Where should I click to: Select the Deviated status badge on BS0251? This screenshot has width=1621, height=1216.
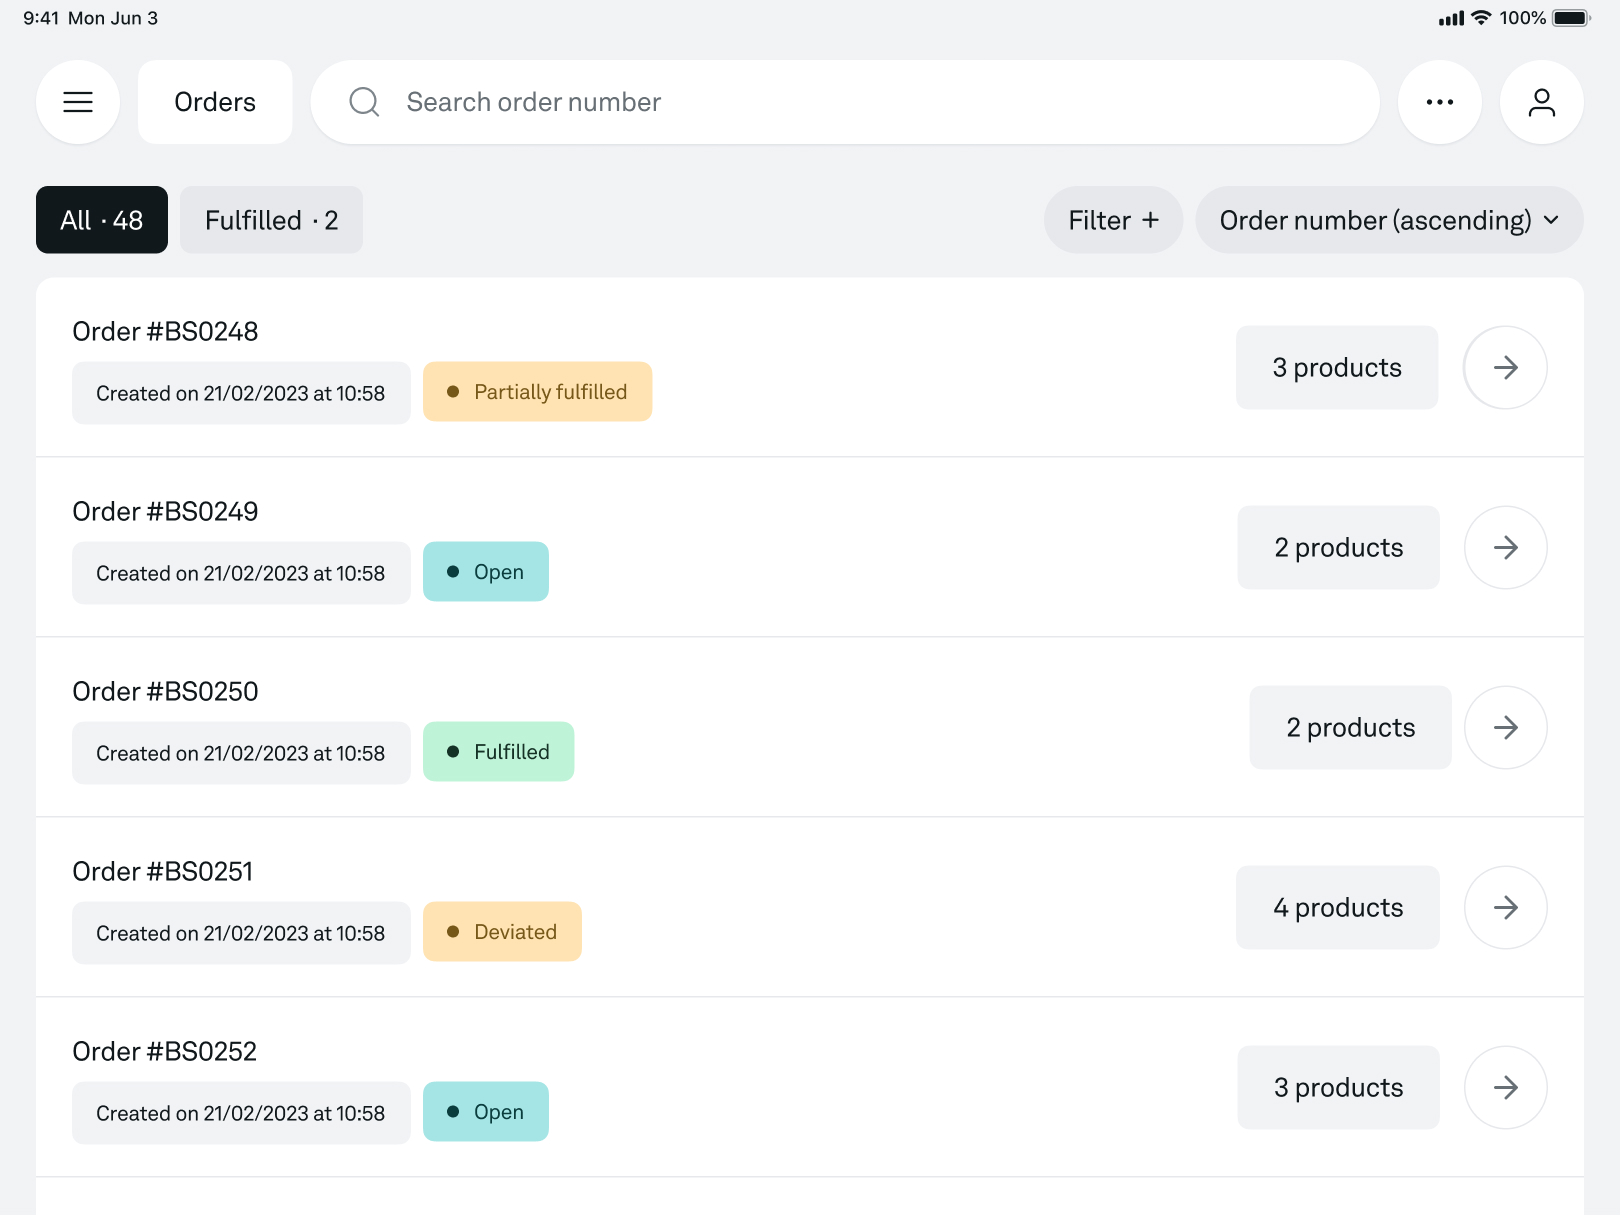[x=502, y=932]
